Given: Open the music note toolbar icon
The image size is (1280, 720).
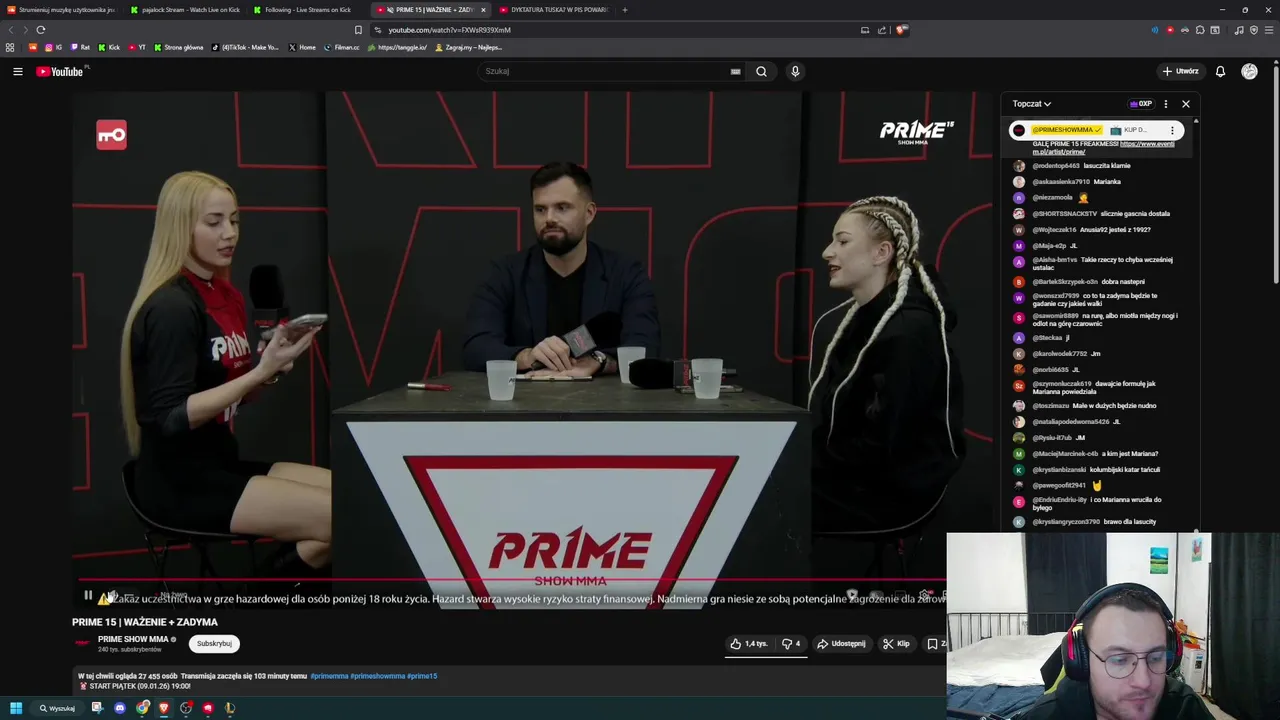Looking at the screenshot, I should pyautogui.click(x=1239, y=30).
